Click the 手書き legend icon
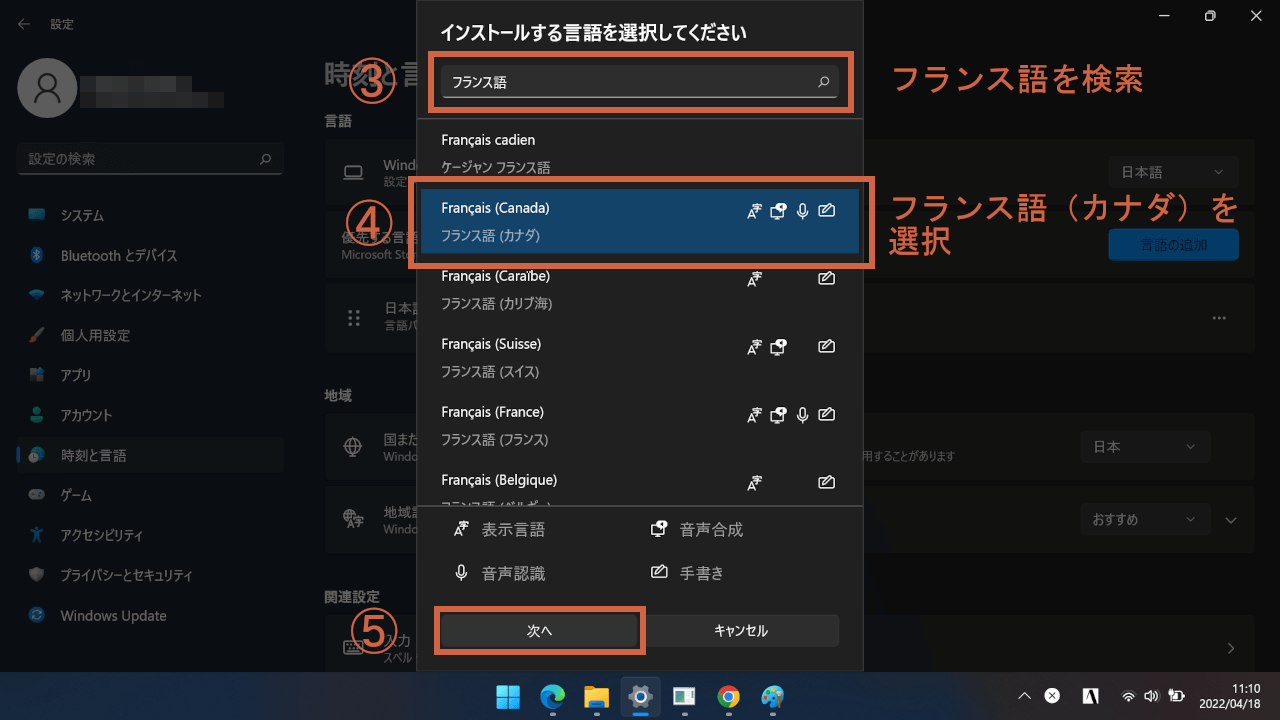Viewport: 1280px width, 720px height. (x=659, y=573)
